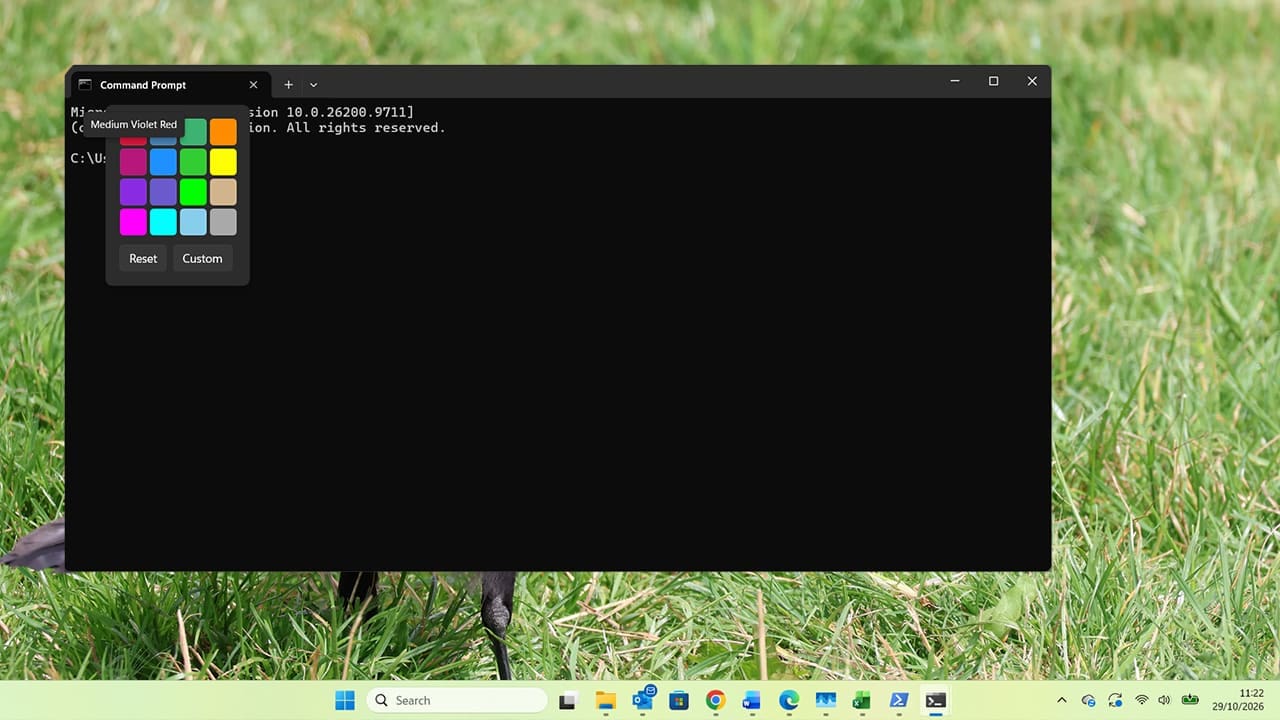Pick the medium green swatch beside yellow
Viewport: 1280px width, 720px height.
point(193,162)
